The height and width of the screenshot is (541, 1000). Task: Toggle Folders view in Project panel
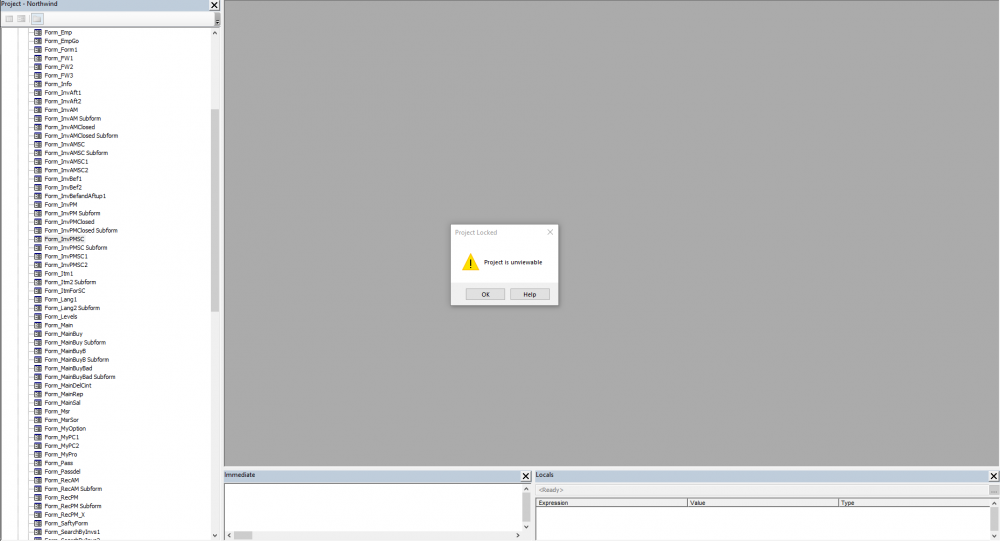[37, 19]
